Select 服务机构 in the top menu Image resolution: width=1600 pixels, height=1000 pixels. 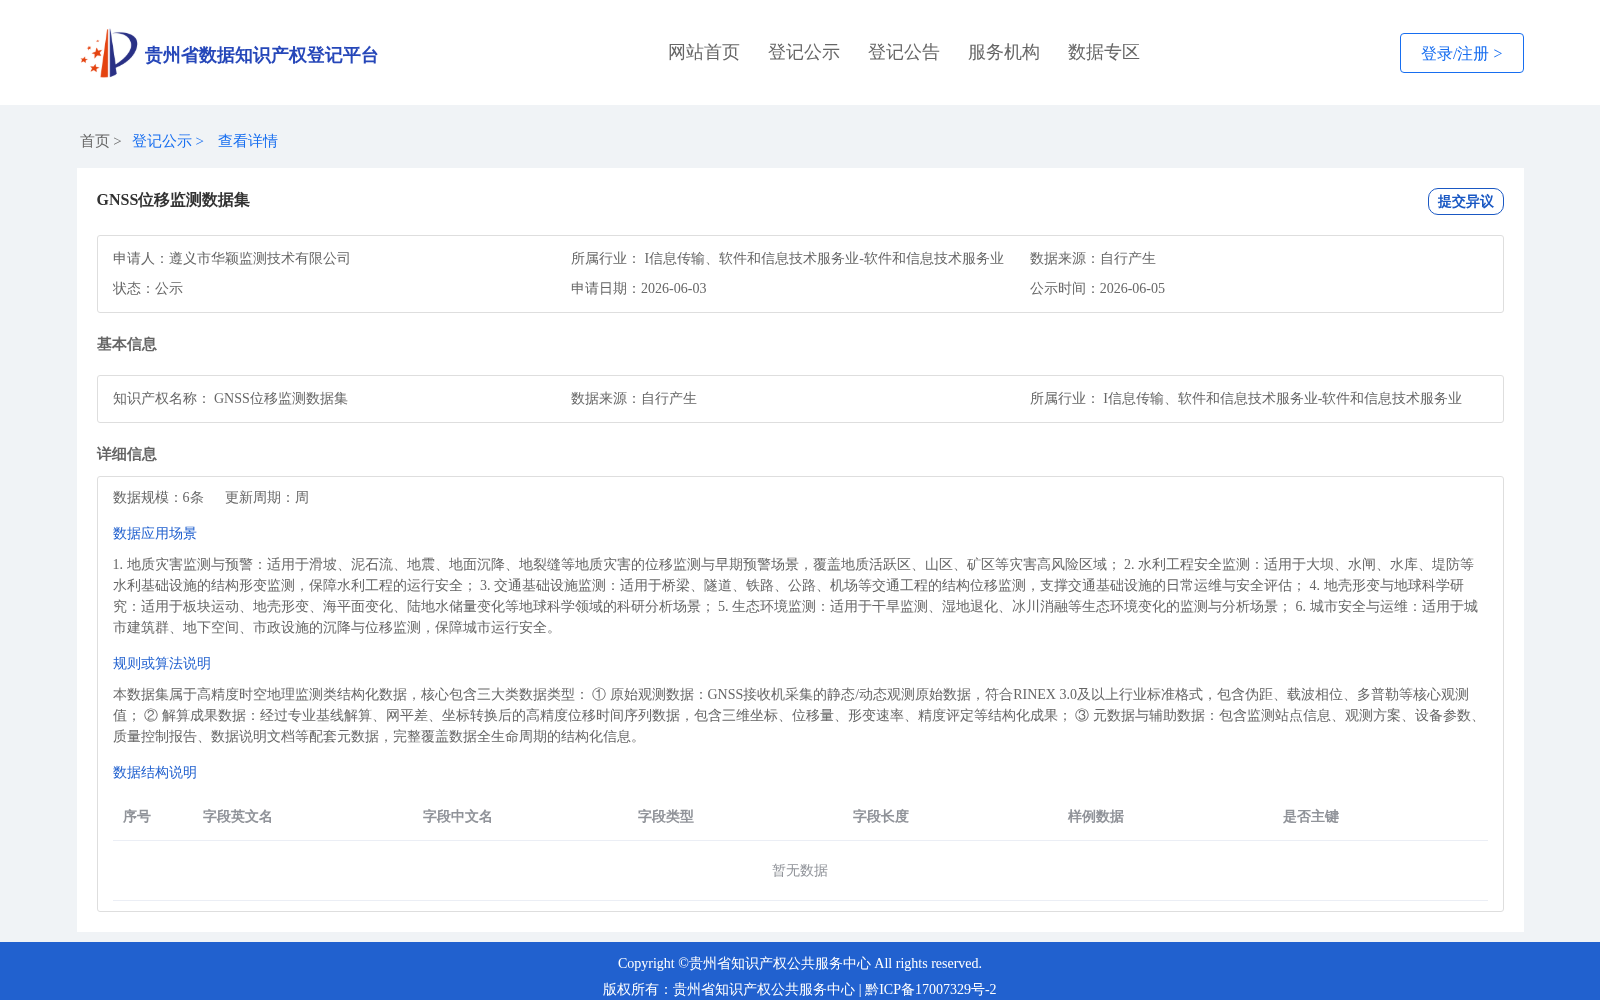click(1004, 52)
